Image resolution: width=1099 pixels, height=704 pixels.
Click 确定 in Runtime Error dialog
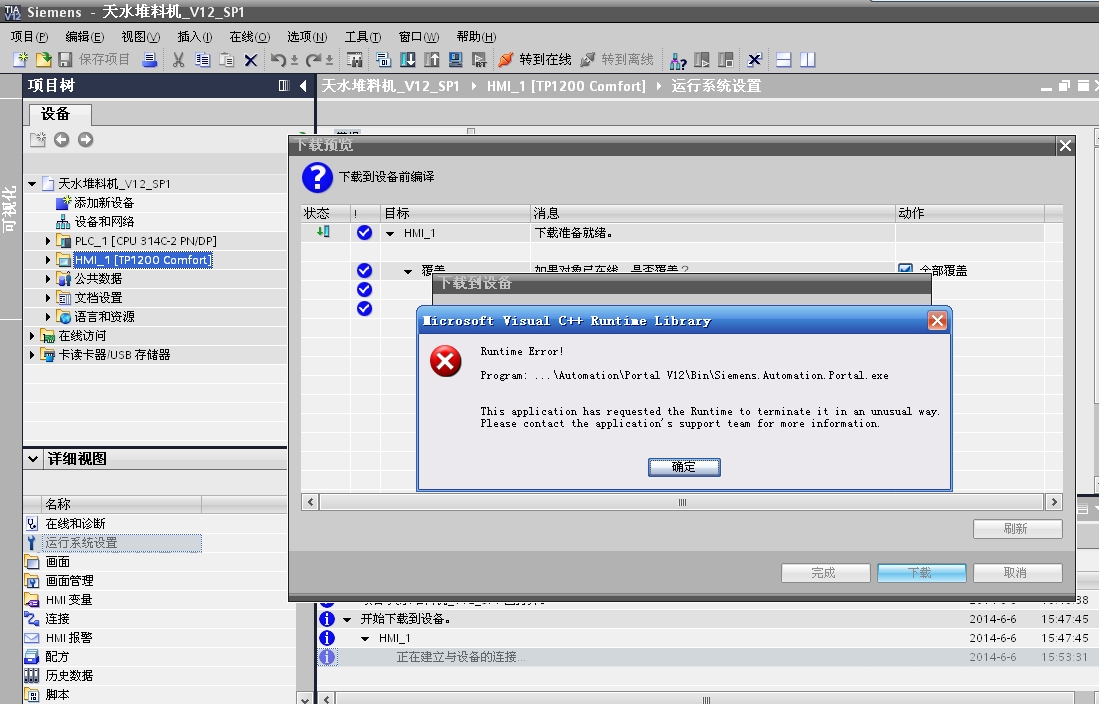coord(684,467)
